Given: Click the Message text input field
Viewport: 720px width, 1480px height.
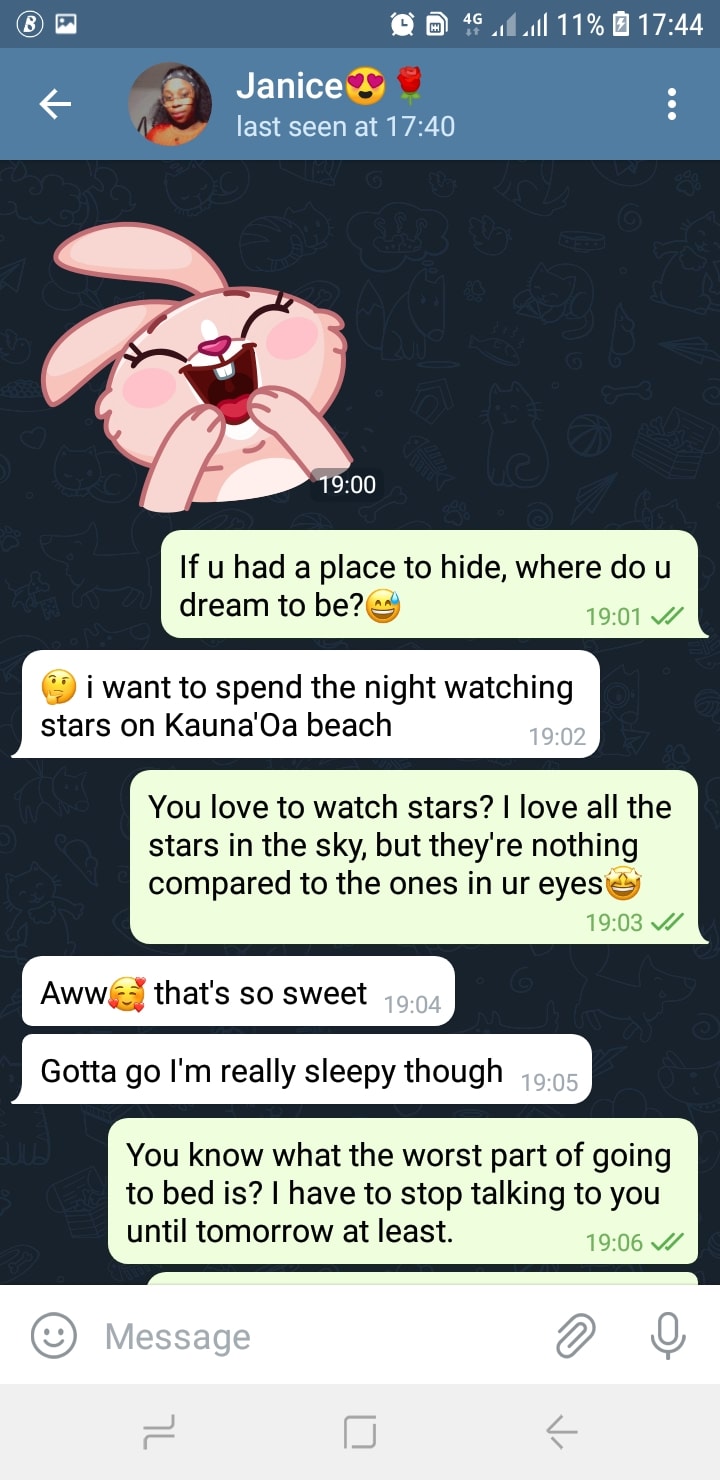Looking at the screenshot, I should click(320, 1336).
